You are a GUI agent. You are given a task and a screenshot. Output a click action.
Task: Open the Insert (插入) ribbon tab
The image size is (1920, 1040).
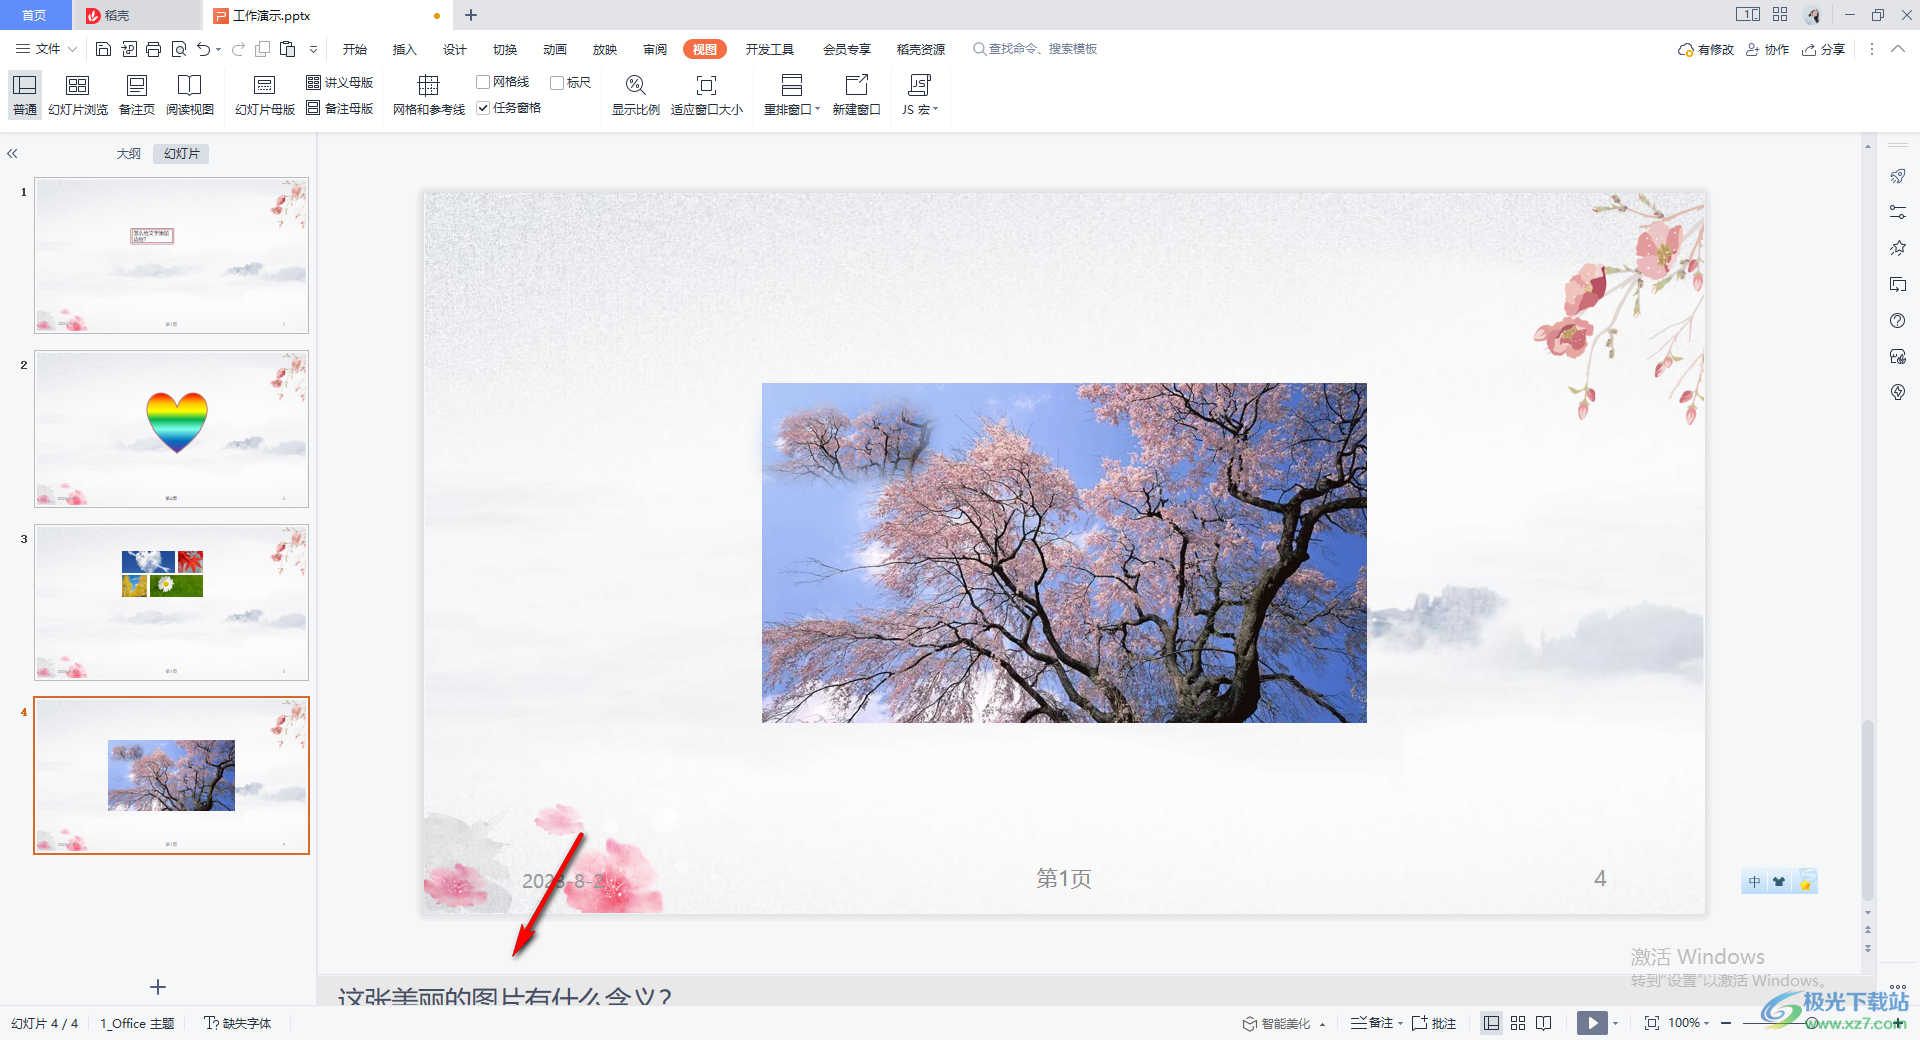pyautogui.click(x=405, y=49)
